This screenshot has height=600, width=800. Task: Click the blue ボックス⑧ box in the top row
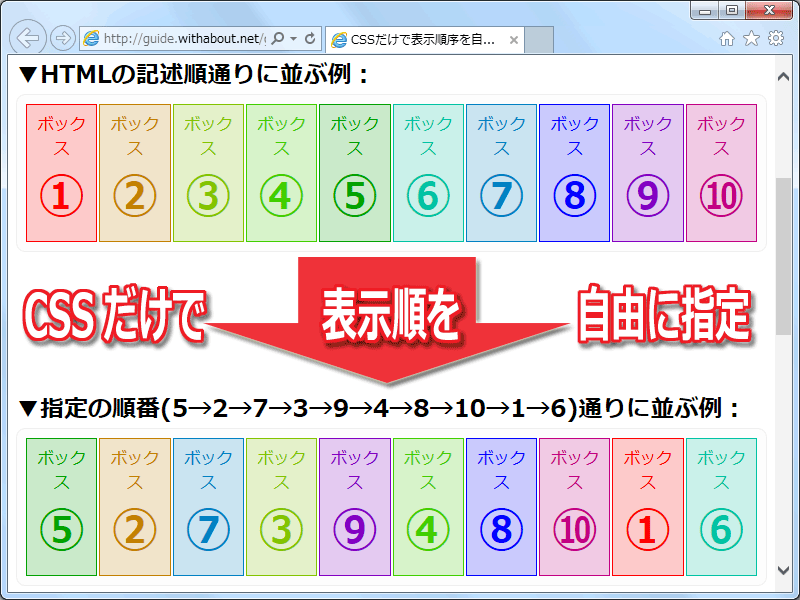575,170
